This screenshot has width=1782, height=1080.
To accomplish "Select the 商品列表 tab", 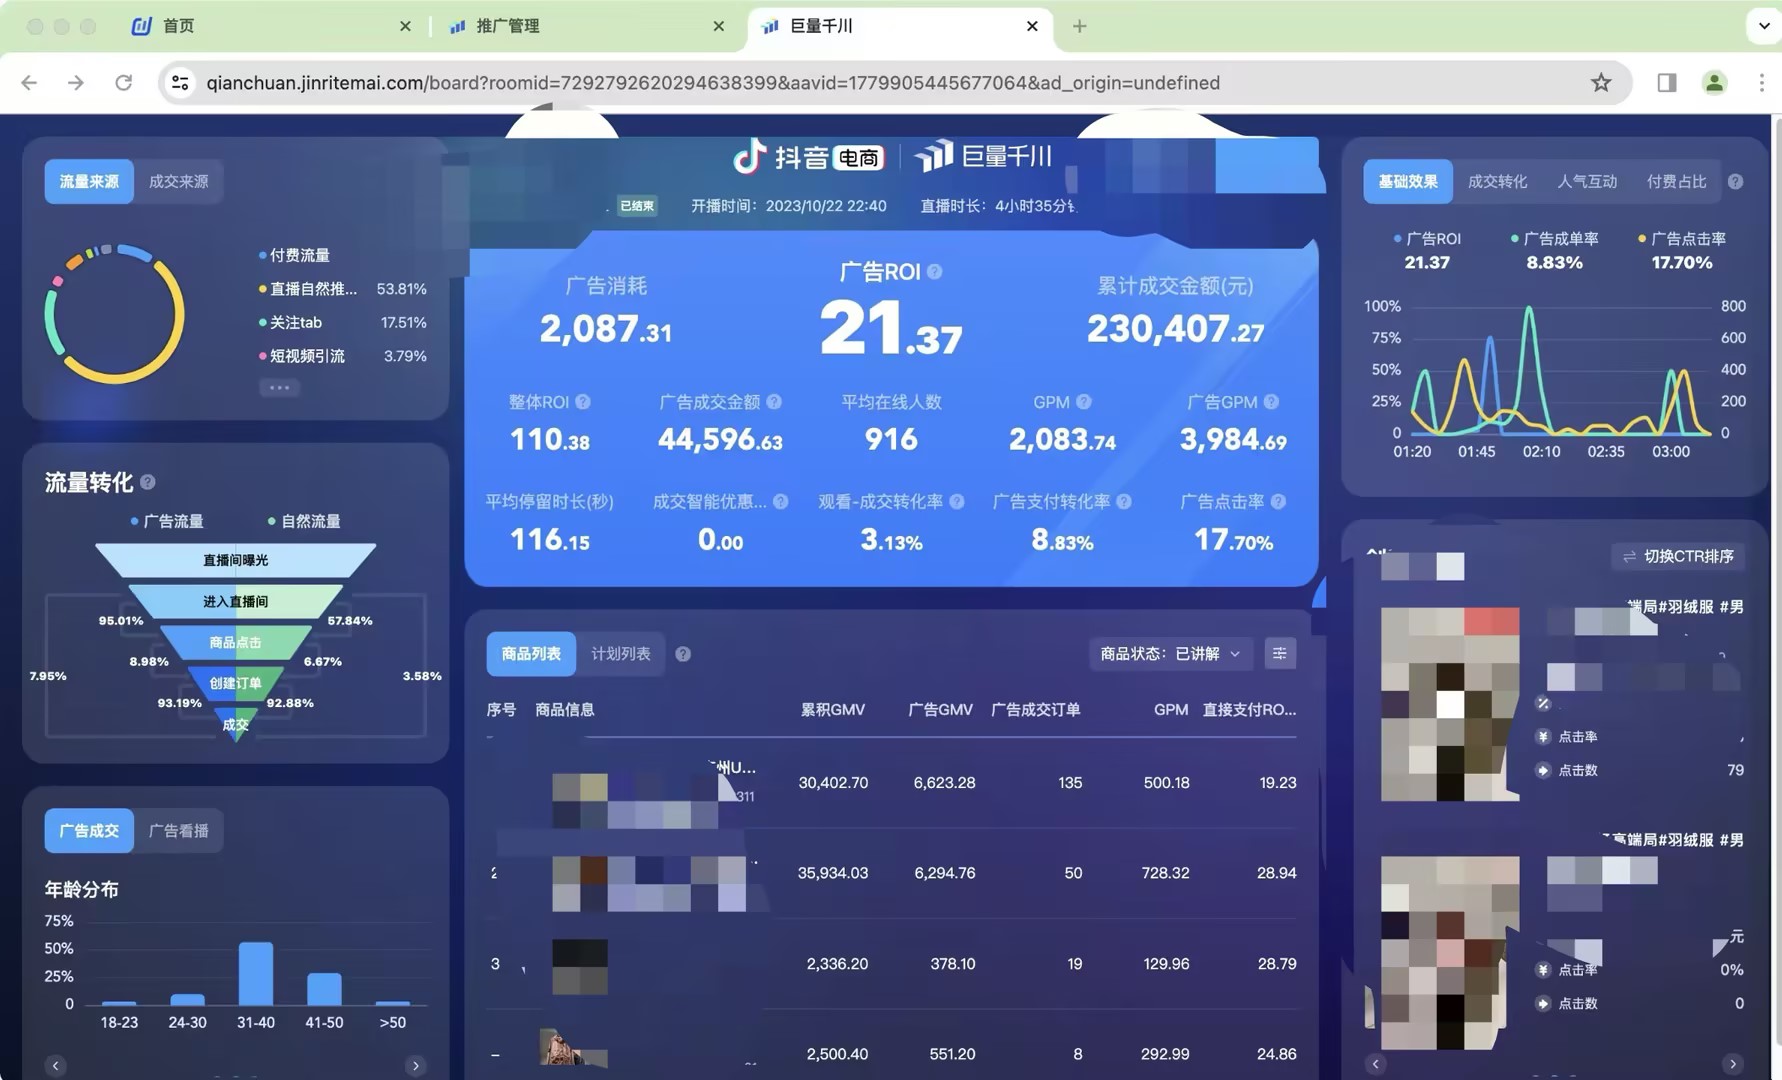I will click(531, 654).
